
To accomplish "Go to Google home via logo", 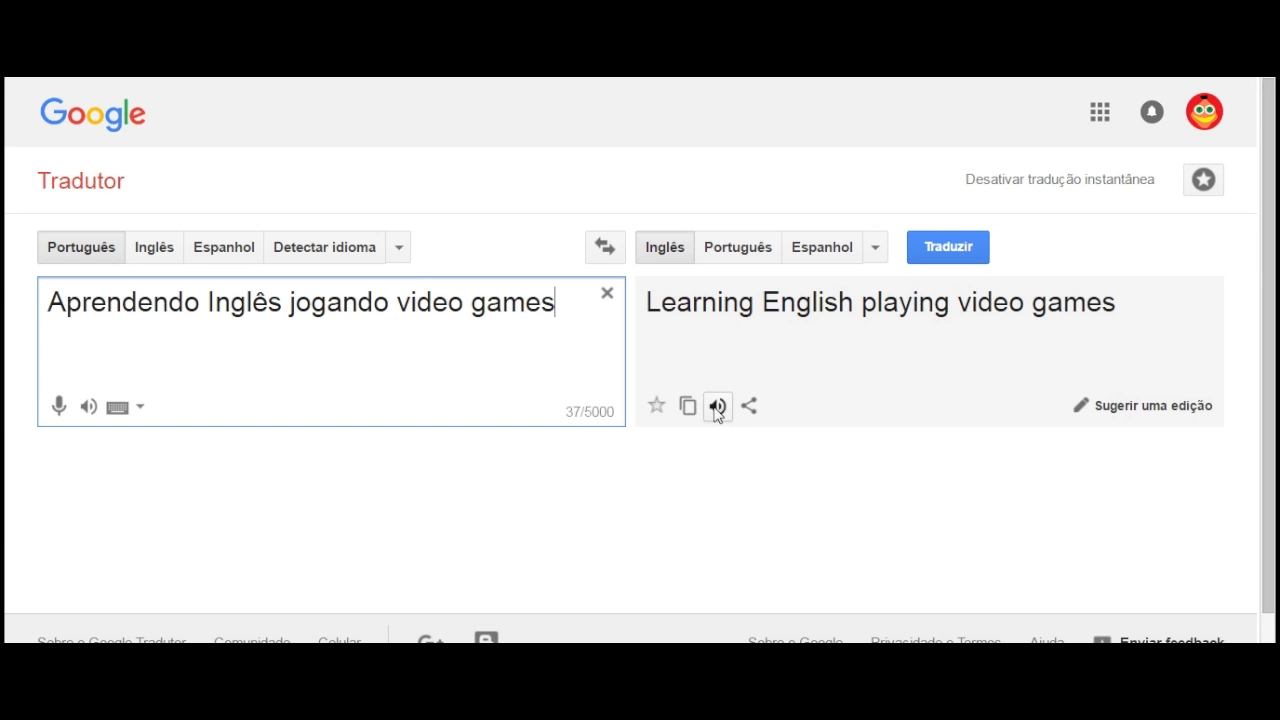I will click(x=93, y=114).
